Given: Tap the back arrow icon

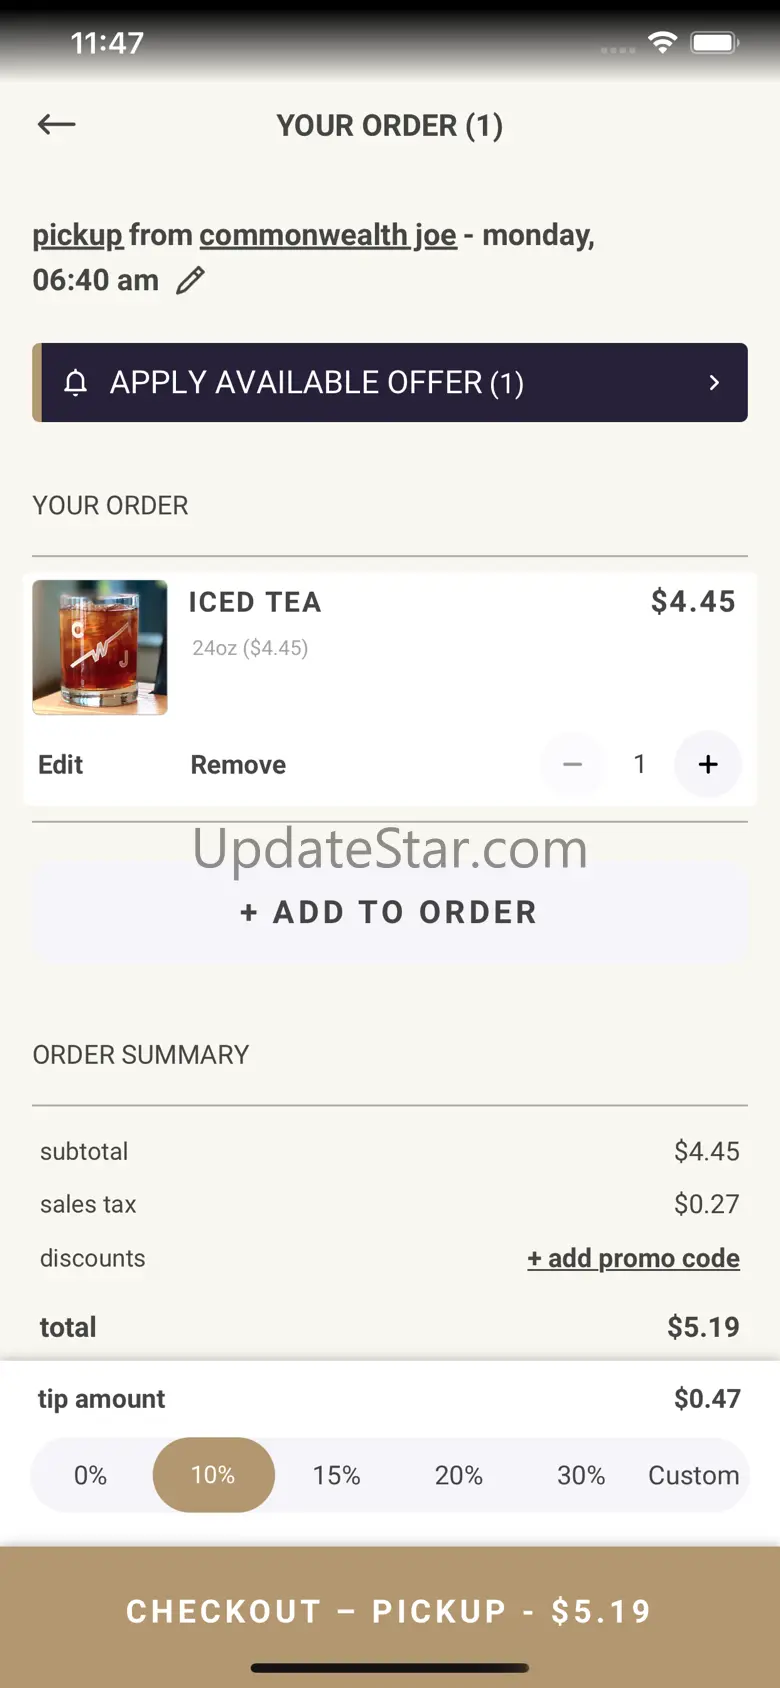Looking at the screenshot, I should click(x=57, y=124).
